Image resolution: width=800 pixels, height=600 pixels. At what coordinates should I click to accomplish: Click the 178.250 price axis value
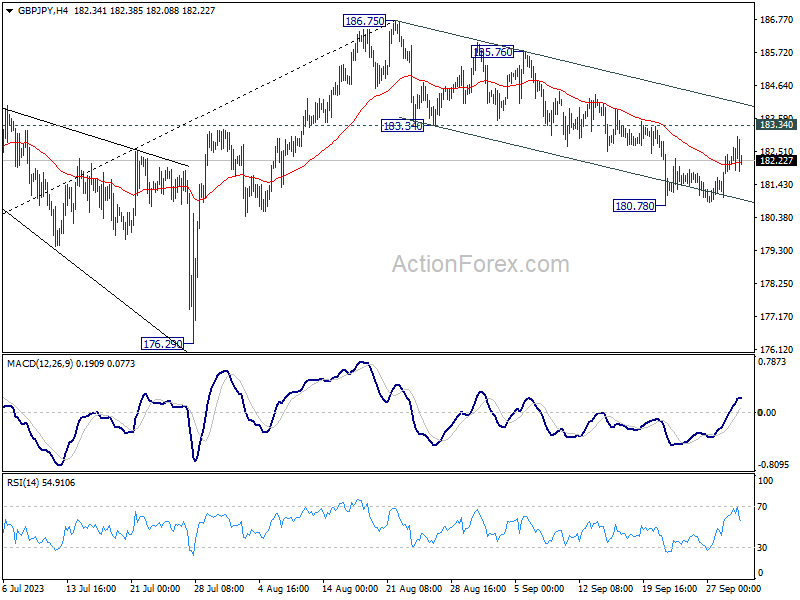(x=777, y=284)
